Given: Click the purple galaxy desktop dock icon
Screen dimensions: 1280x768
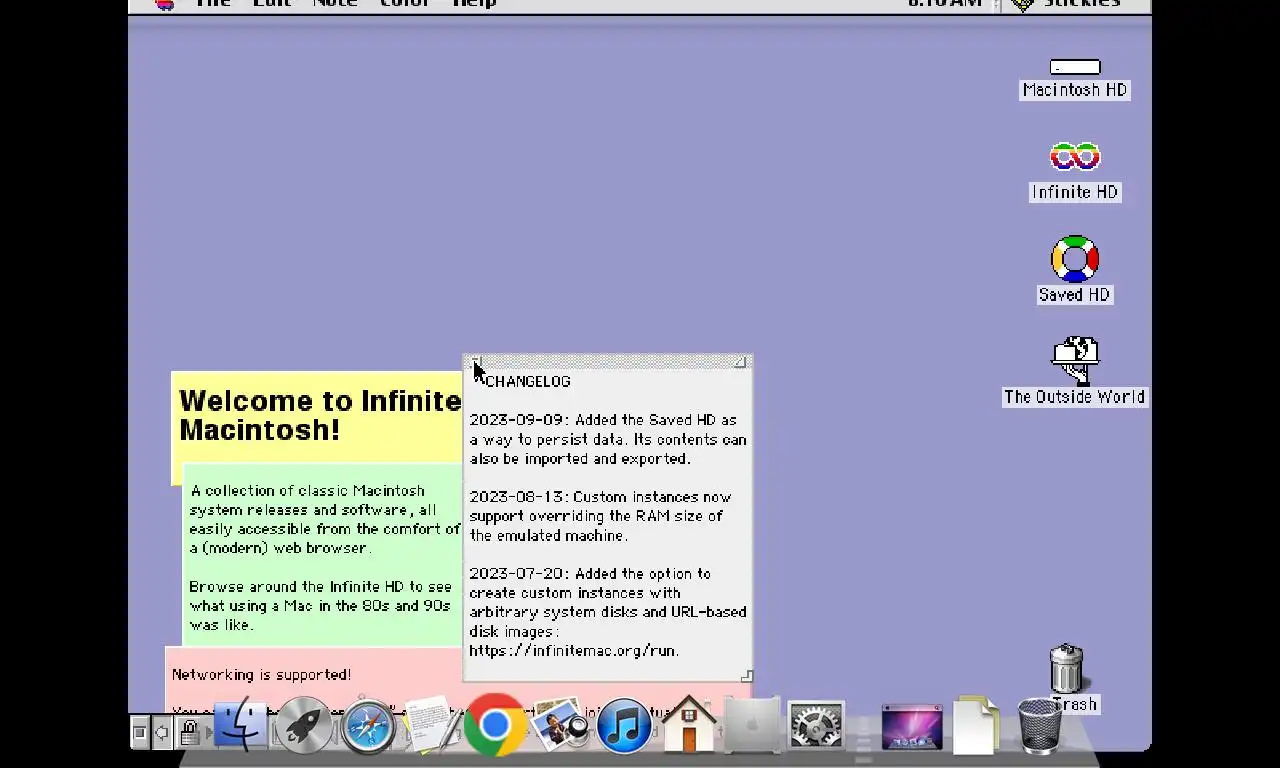Looking at the screenshot, I should click(x=911, y=727).
